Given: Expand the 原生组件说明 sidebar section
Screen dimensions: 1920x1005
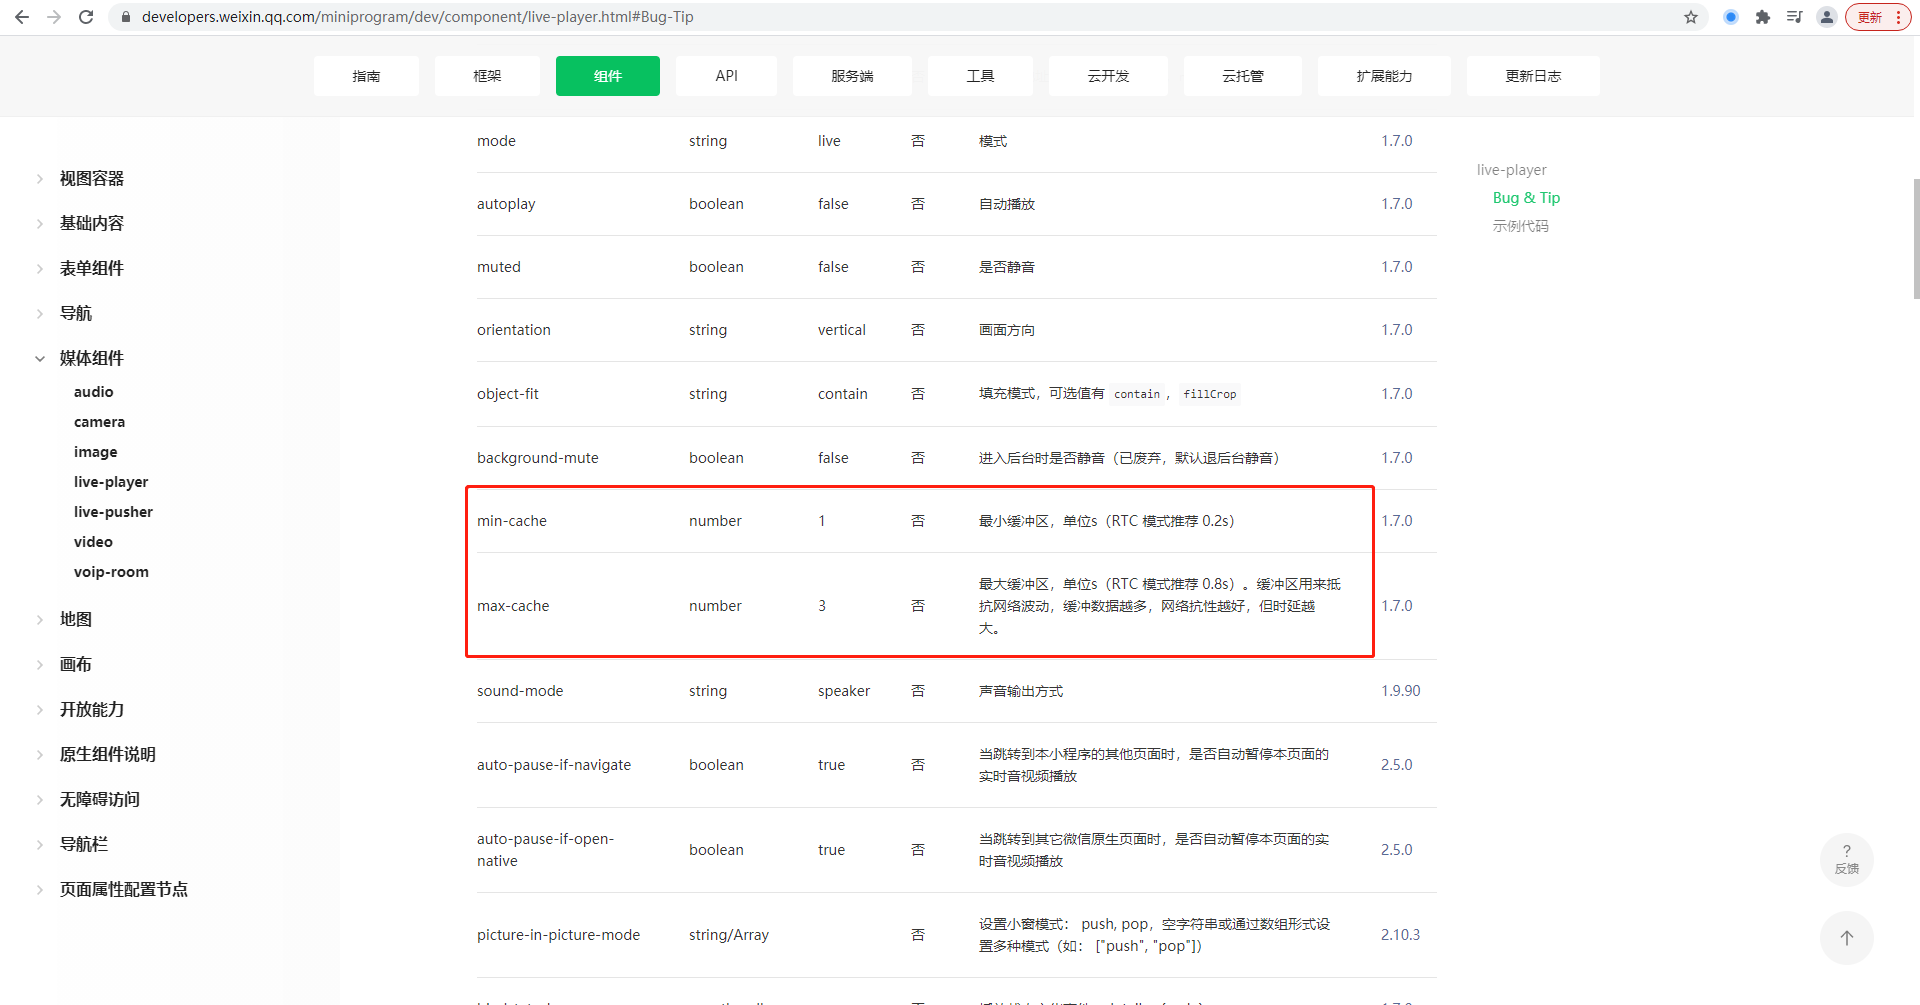Looking at the screenshot, I should pyautogui.click(x=108, y=755).
